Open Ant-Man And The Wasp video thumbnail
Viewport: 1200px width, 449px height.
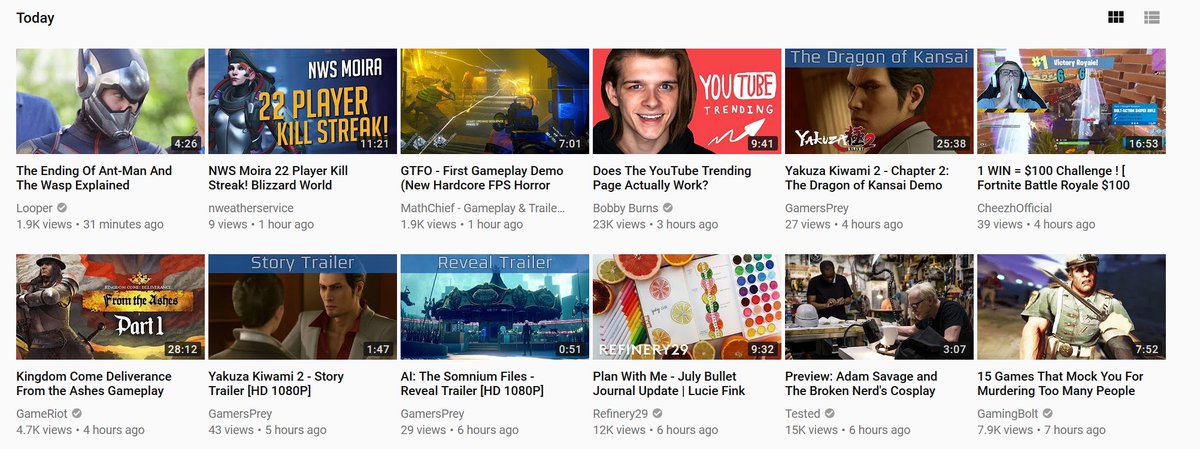(110, 101)
